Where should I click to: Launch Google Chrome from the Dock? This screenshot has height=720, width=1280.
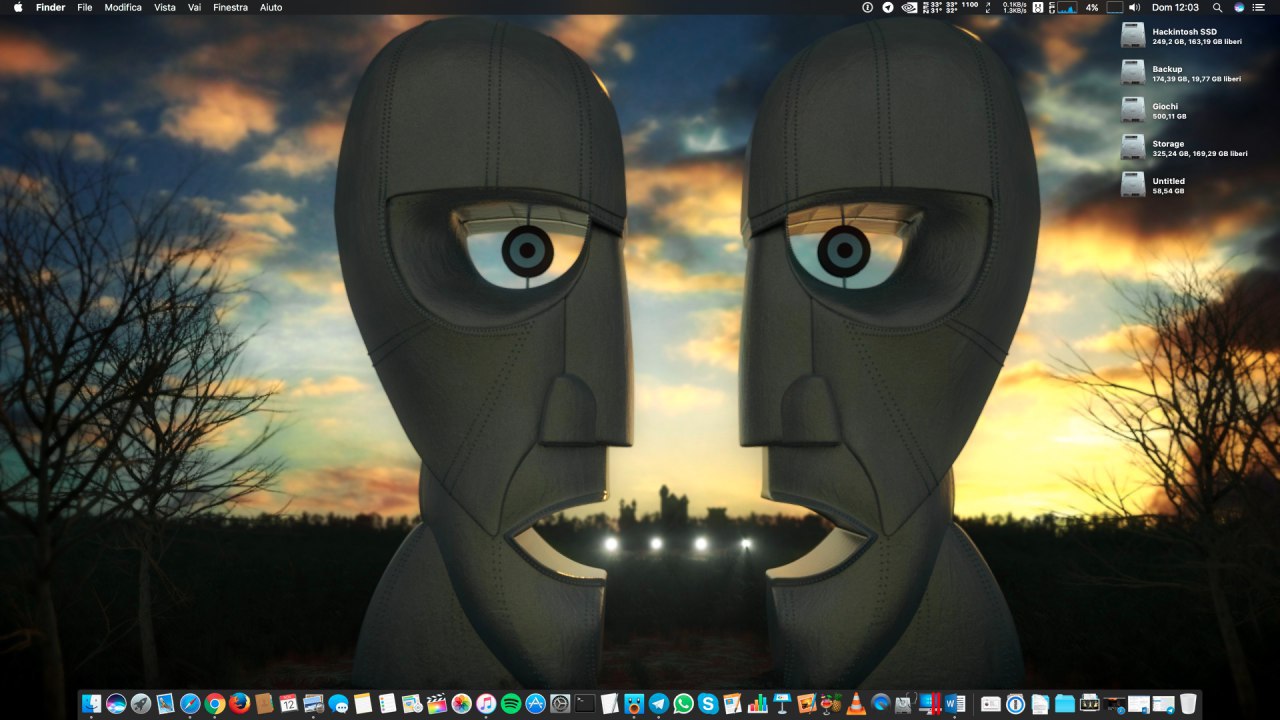click(215, 704)
